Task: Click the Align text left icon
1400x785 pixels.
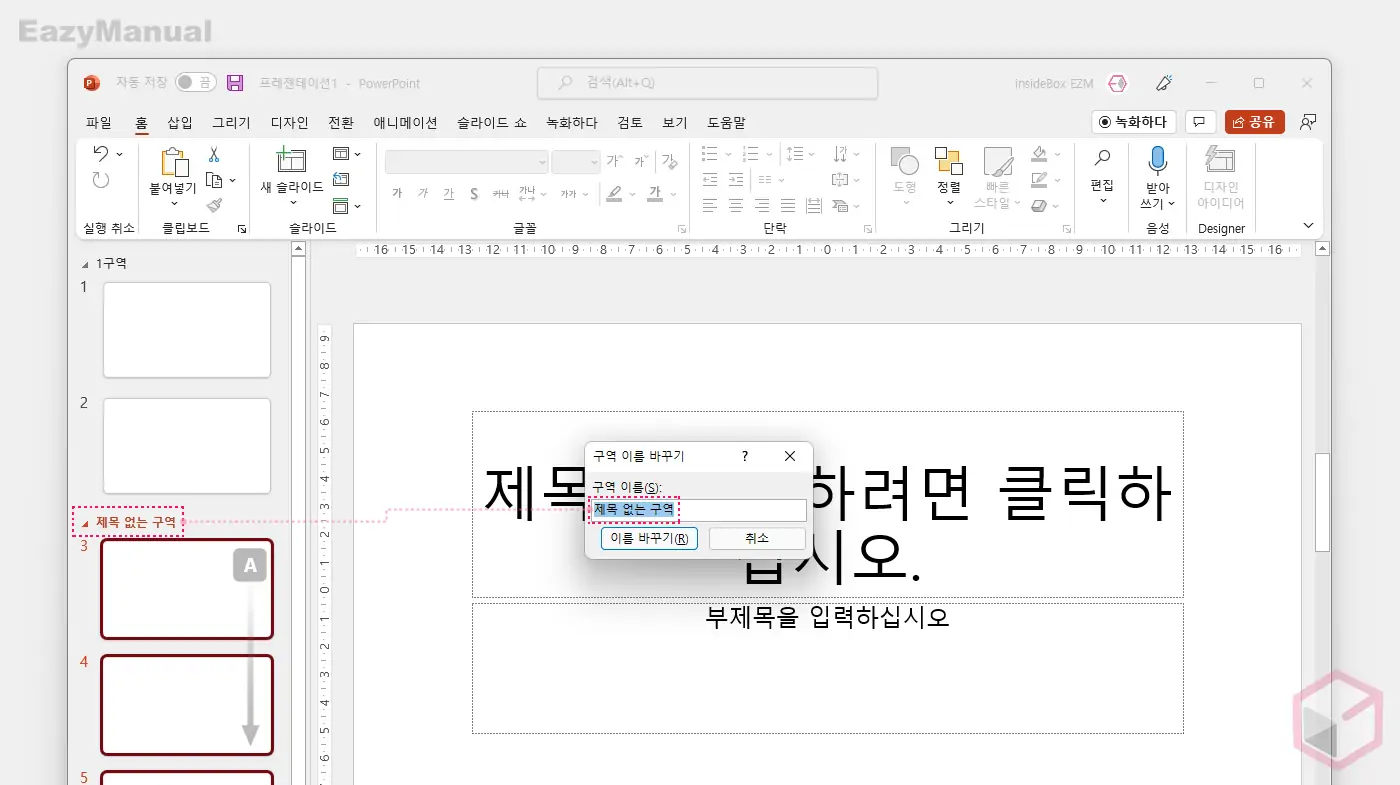Action: pos(710,205)
